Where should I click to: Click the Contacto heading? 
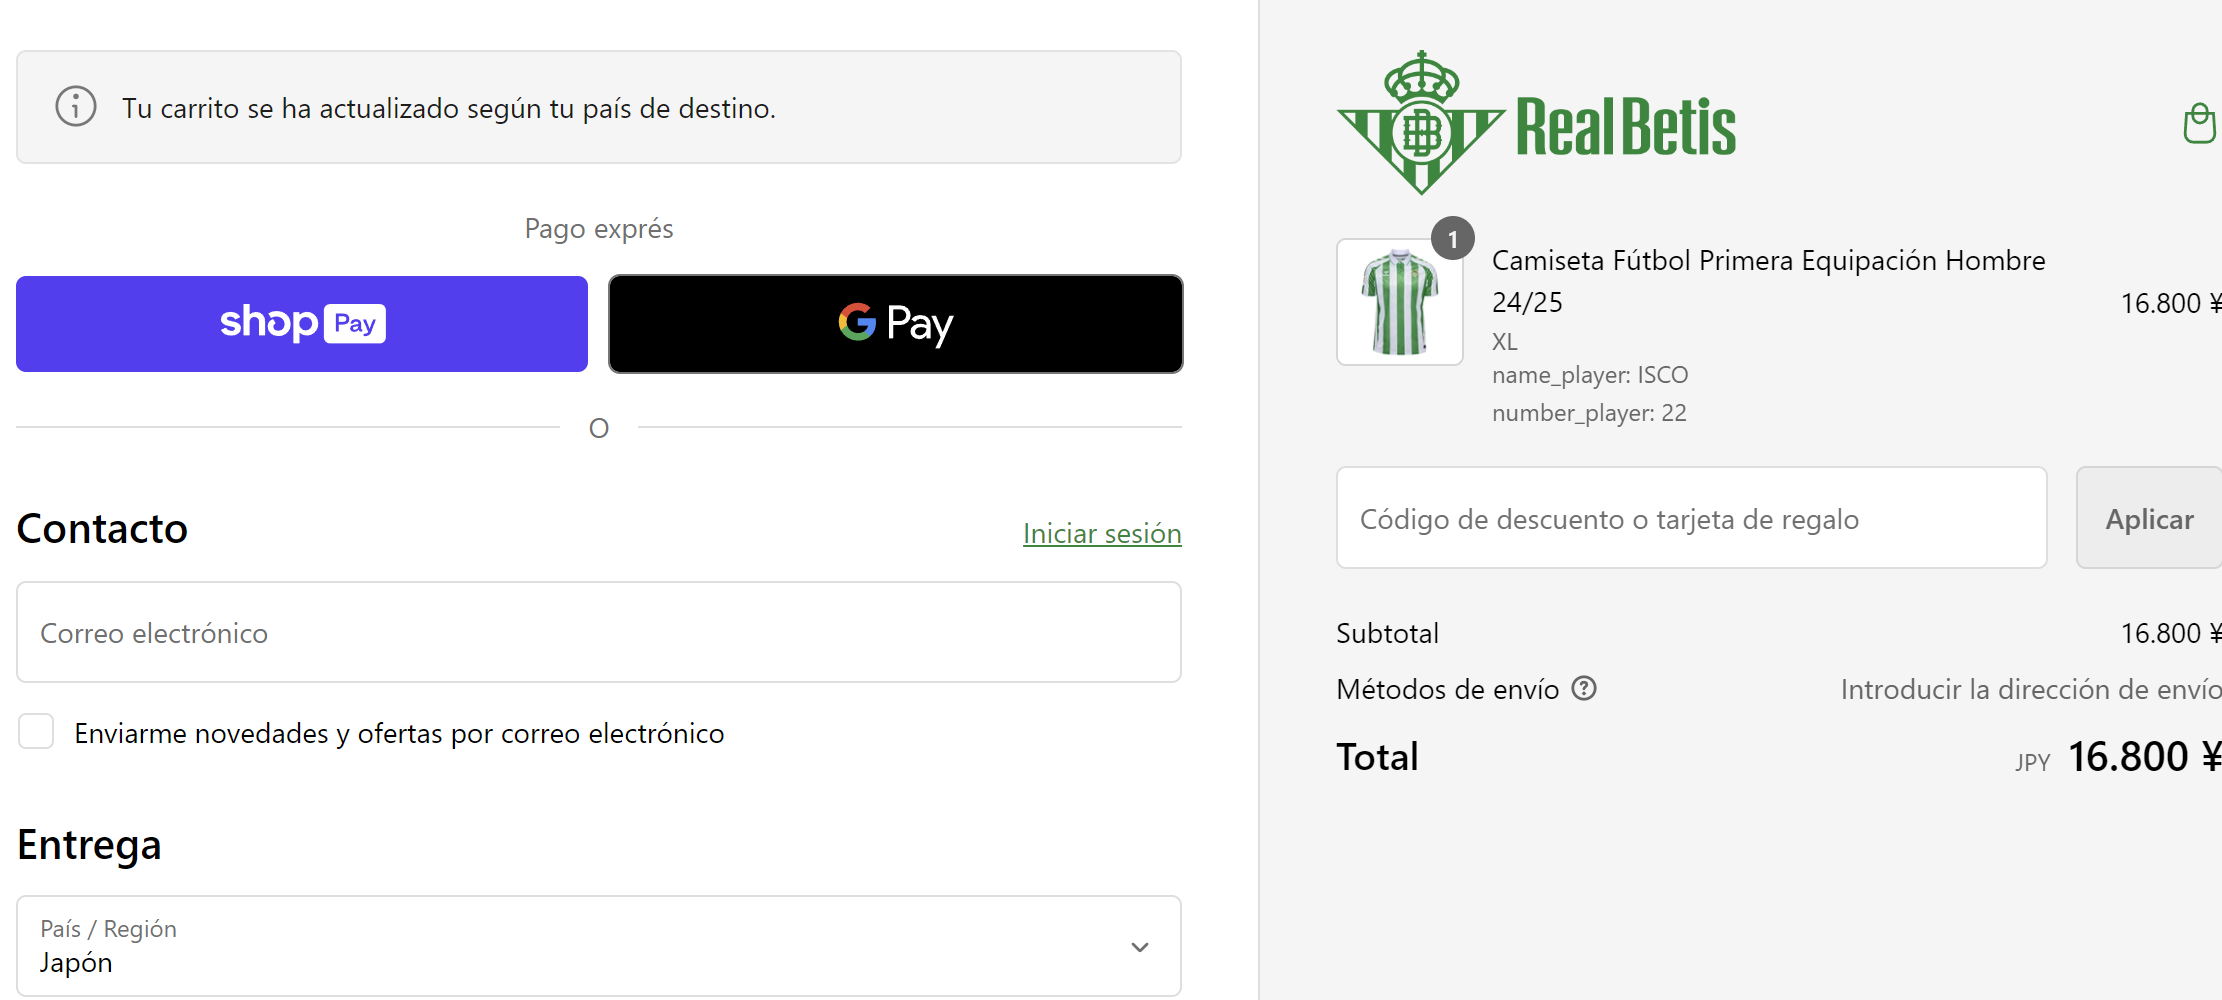pos(102,528)
